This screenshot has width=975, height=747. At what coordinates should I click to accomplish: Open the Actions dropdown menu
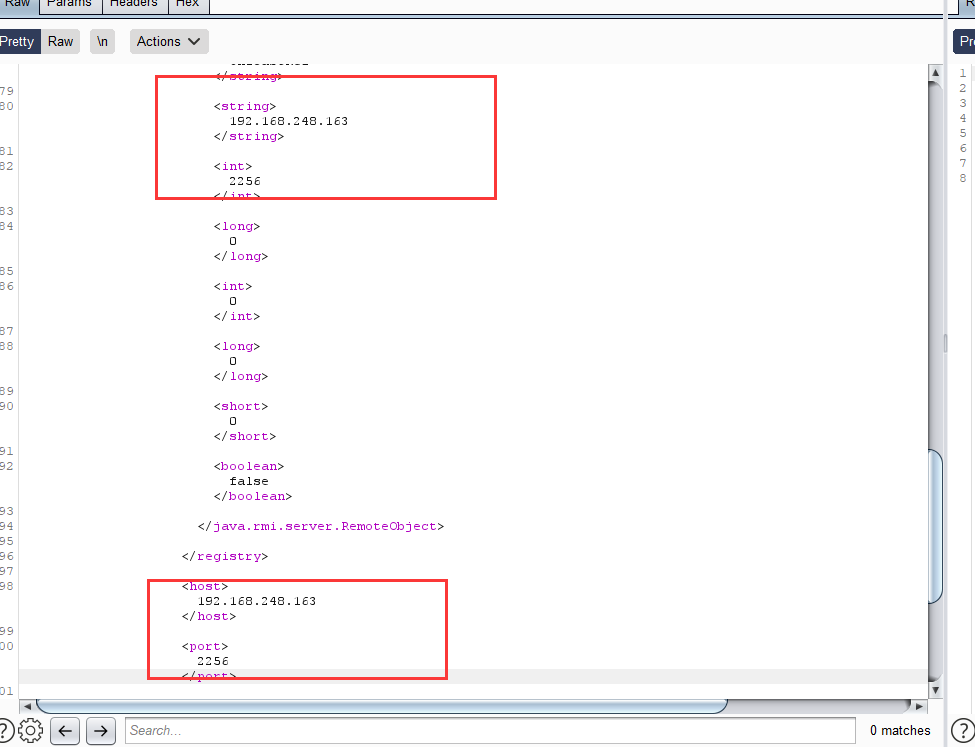point(169,42)
